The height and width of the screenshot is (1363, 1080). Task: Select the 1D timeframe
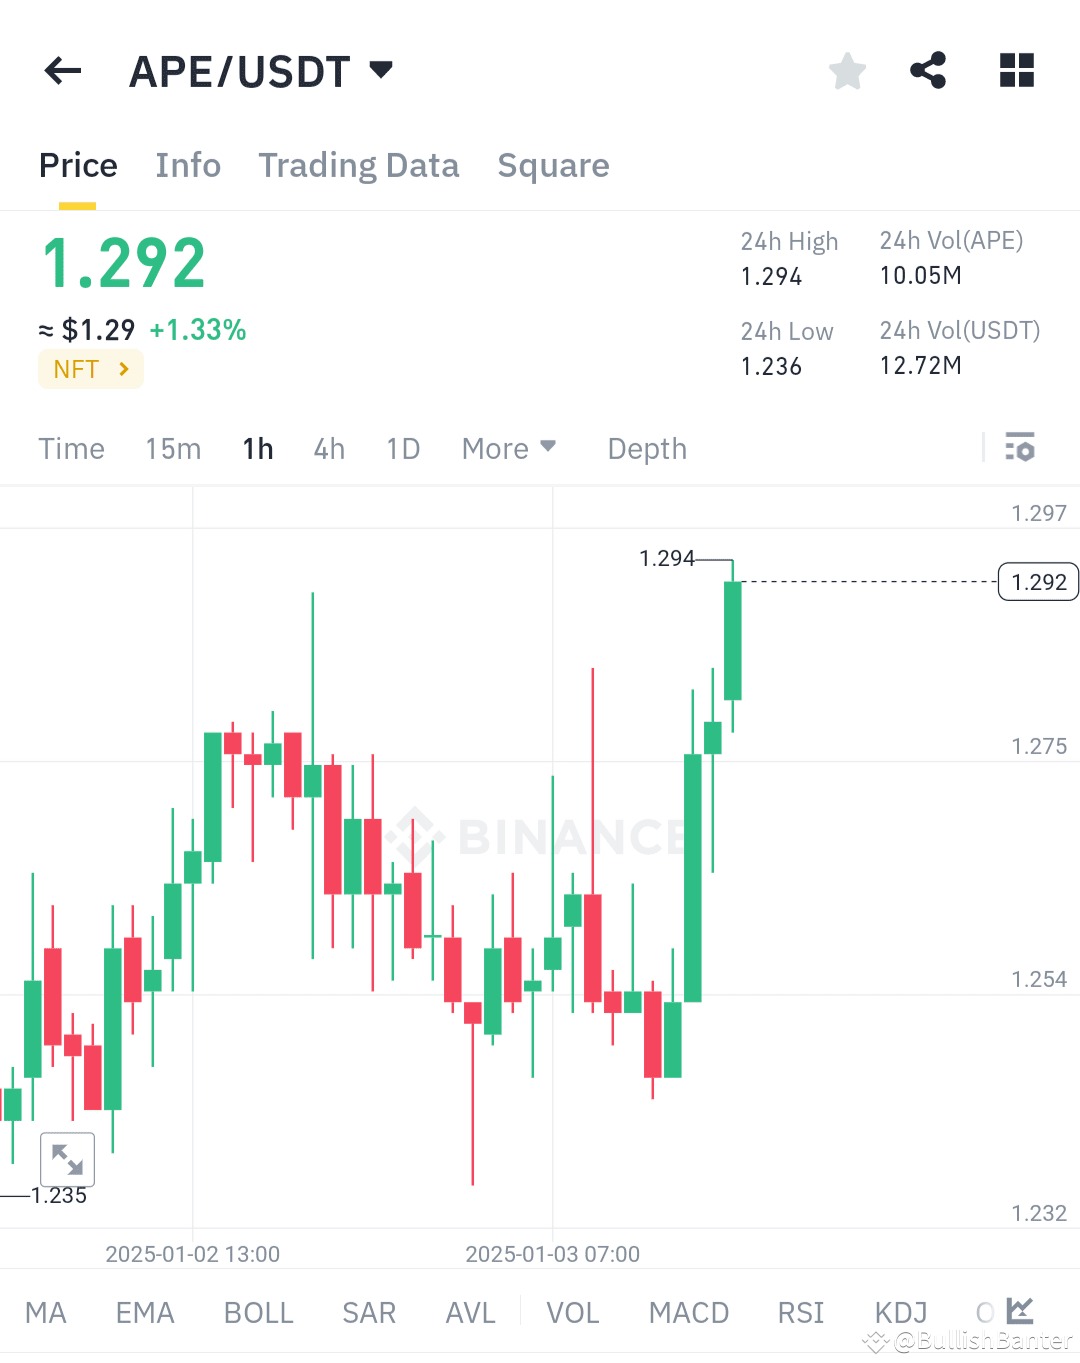pyautogui.click(x=403, y=448)
